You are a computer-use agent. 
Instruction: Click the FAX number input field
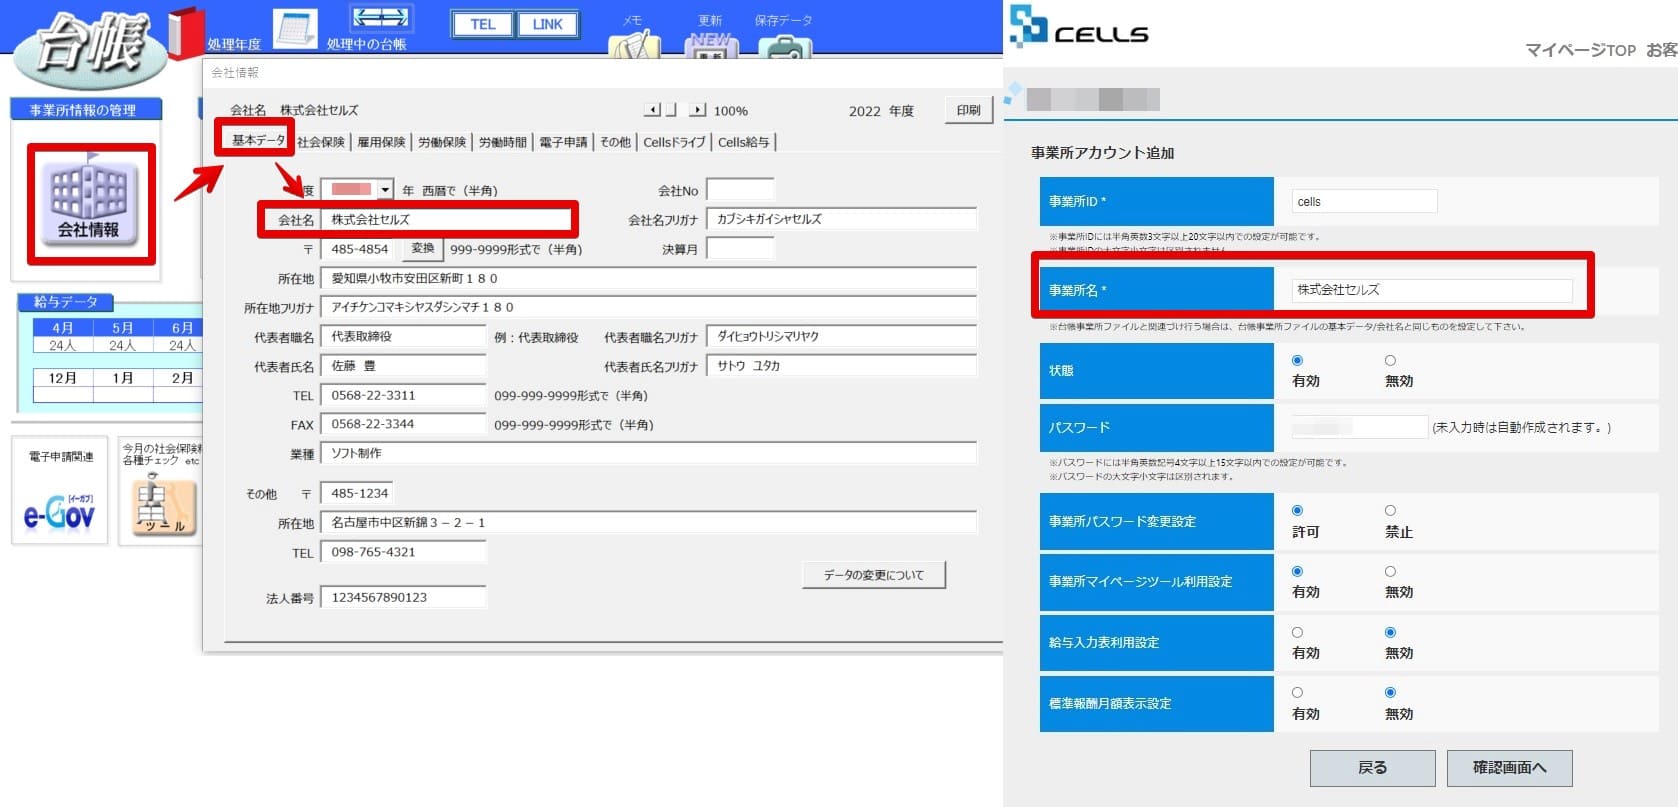tap(403, 424)
